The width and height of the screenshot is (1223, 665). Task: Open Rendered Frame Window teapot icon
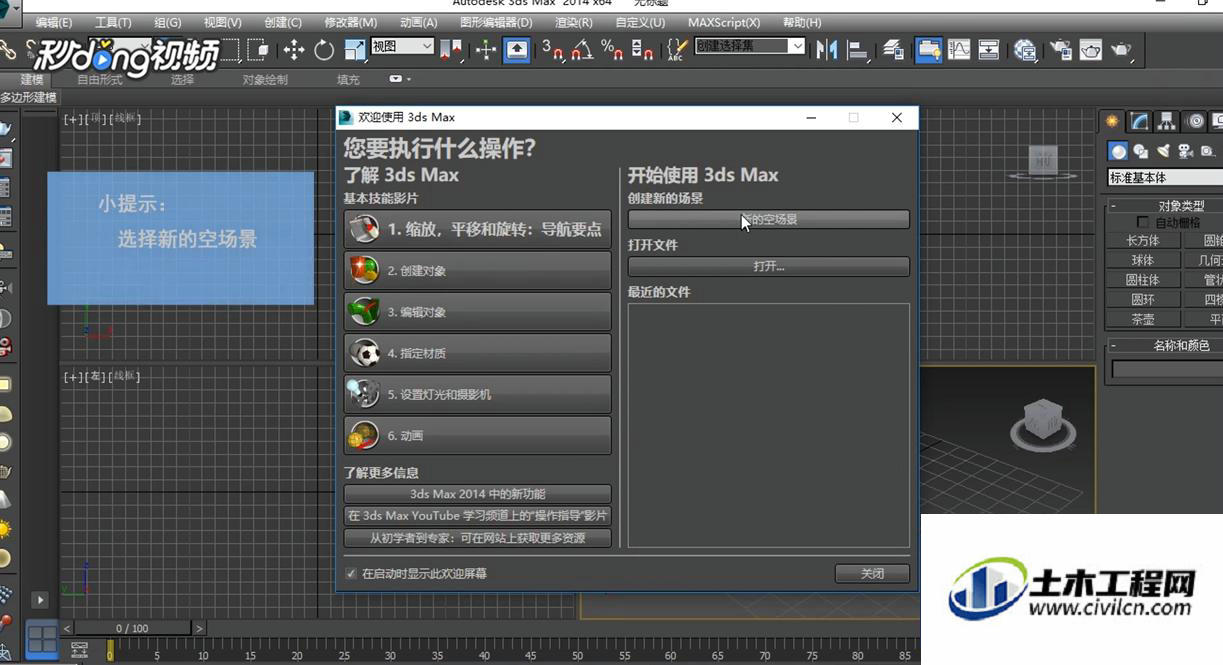coord(1091,49)
